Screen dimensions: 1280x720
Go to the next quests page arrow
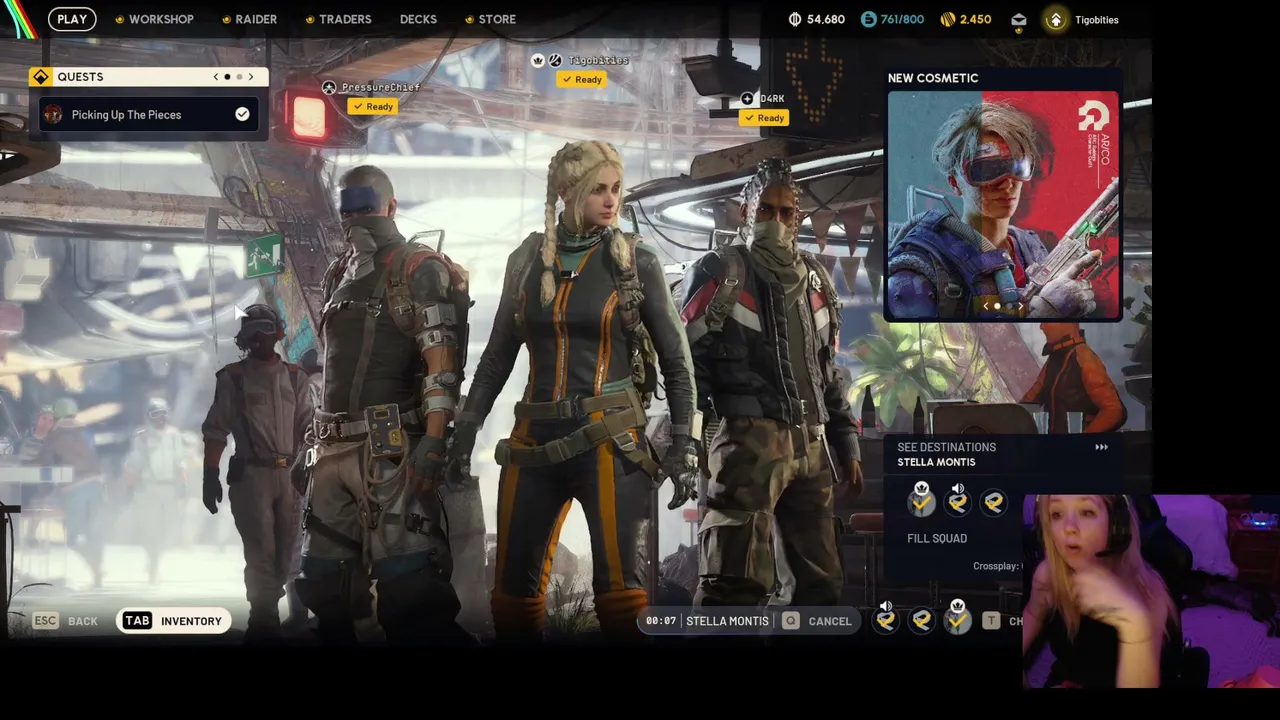(x=251, y=77)
